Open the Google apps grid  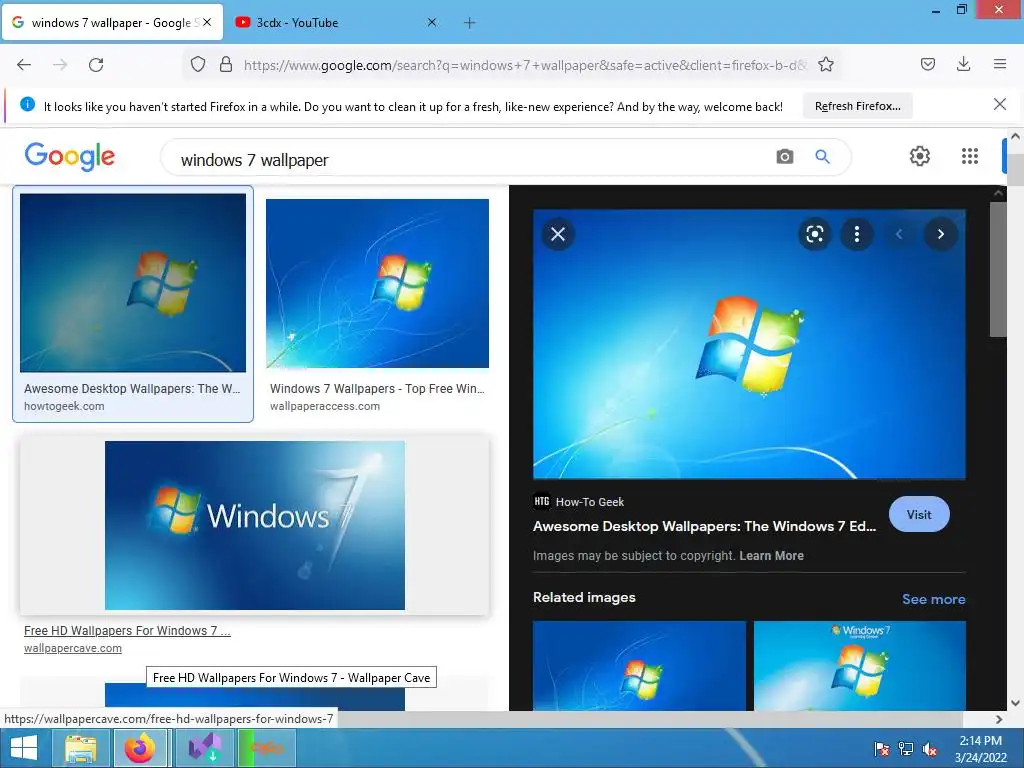click(970, 156)
